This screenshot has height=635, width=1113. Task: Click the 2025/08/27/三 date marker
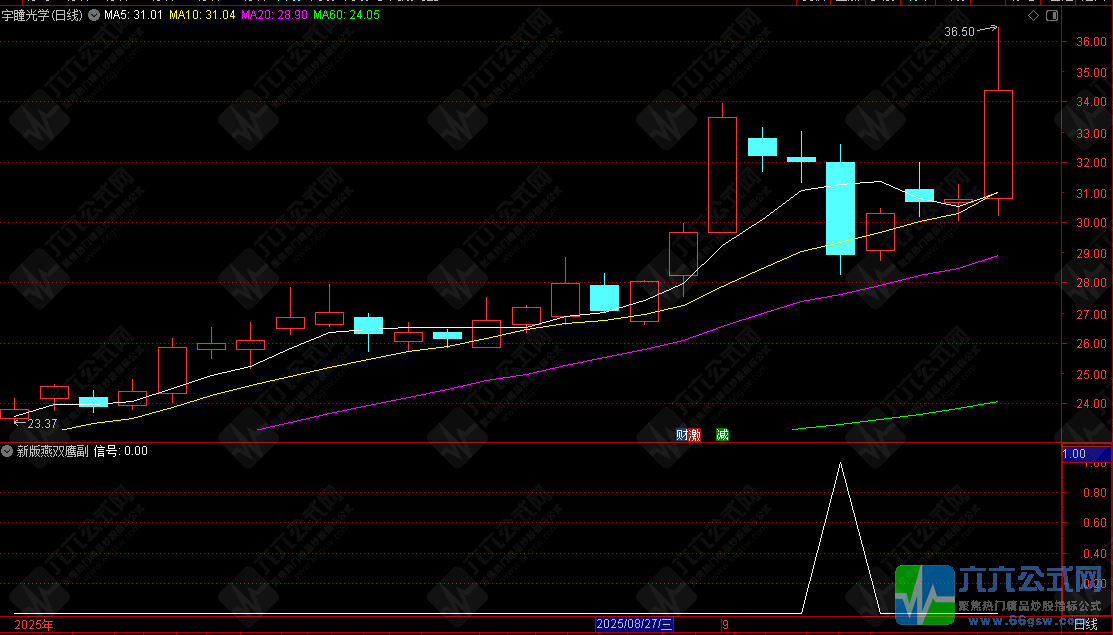[x=634, y=624]
